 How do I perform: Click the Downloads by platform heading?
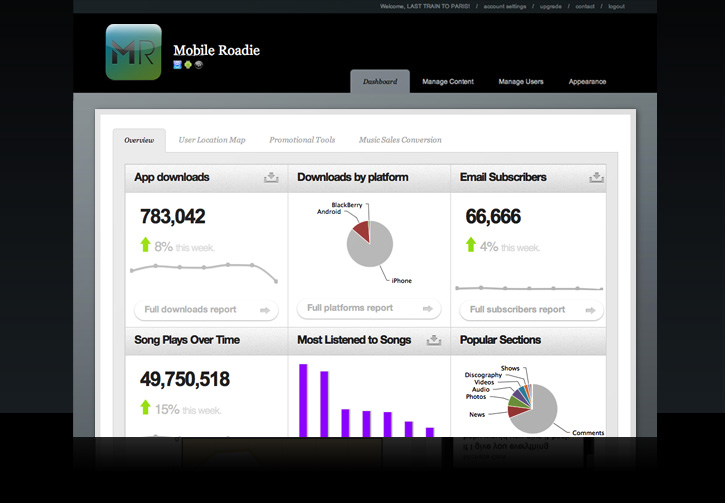pos(352,177)
